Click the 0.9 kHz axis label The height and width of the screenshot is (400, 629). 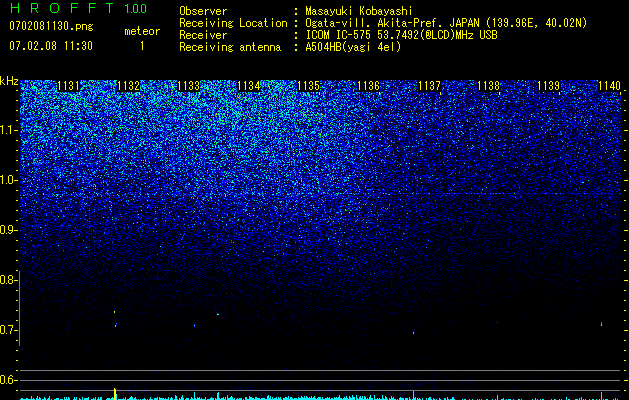tap(9, 230)
